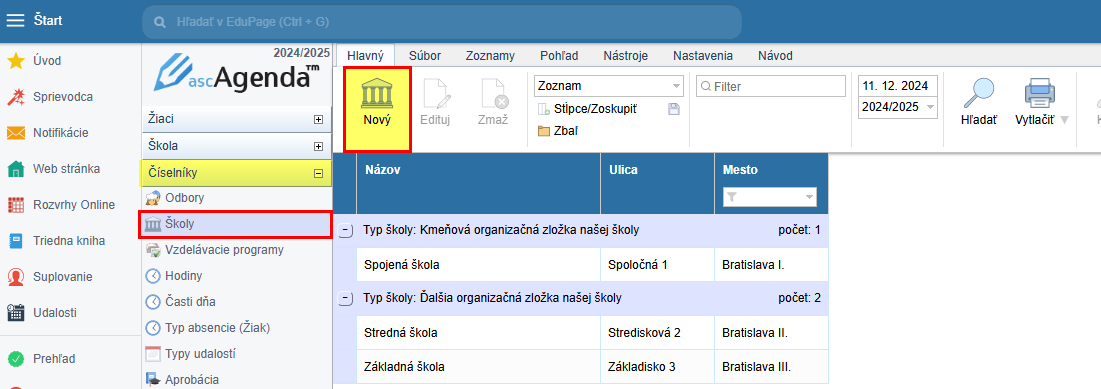1101x389 pixels.
Task: Switch to the Zoznamy tab
Action: point(490,55)
